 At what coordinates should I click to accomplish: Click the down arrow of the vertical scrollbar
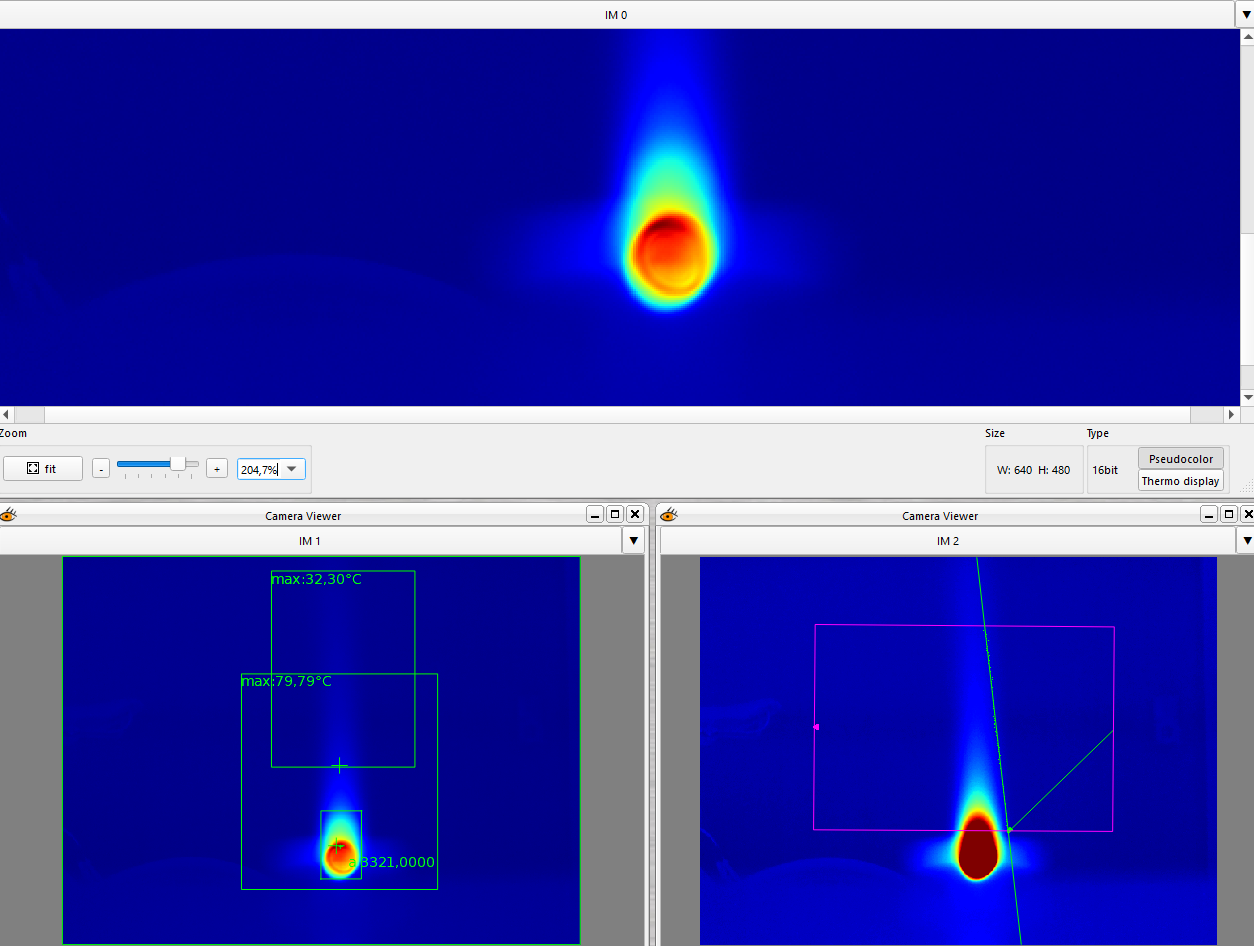pyautogui.click(x=1246, y=396)
